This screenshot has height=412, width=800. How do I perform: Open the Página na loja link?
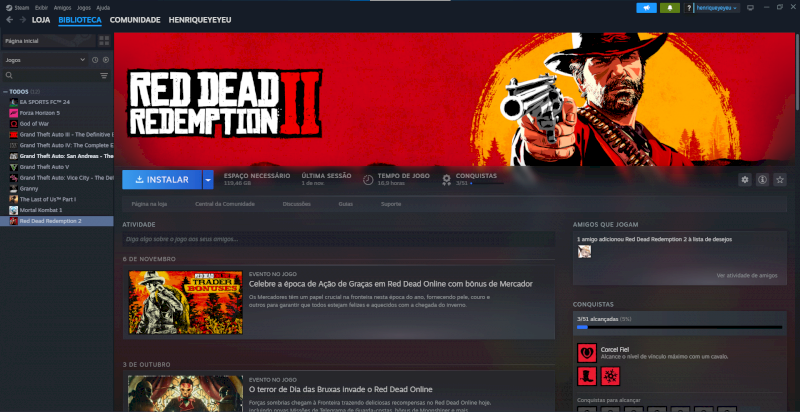tap(149, 204)
